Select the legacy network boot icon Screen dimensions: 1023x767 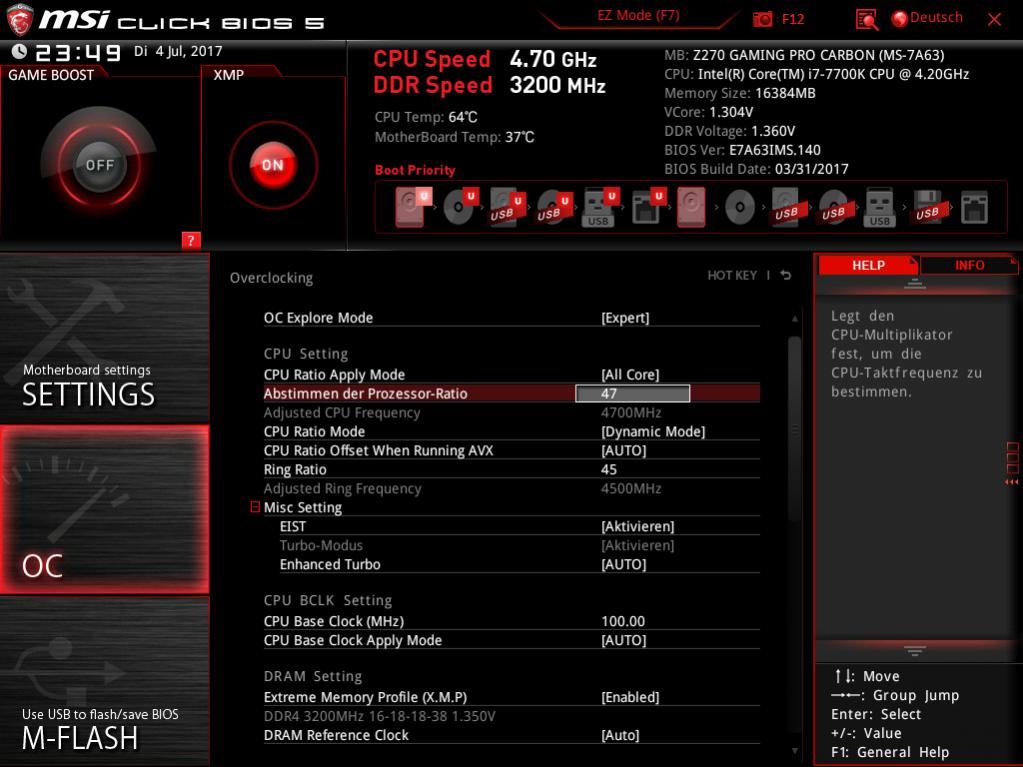pos(974,207)
